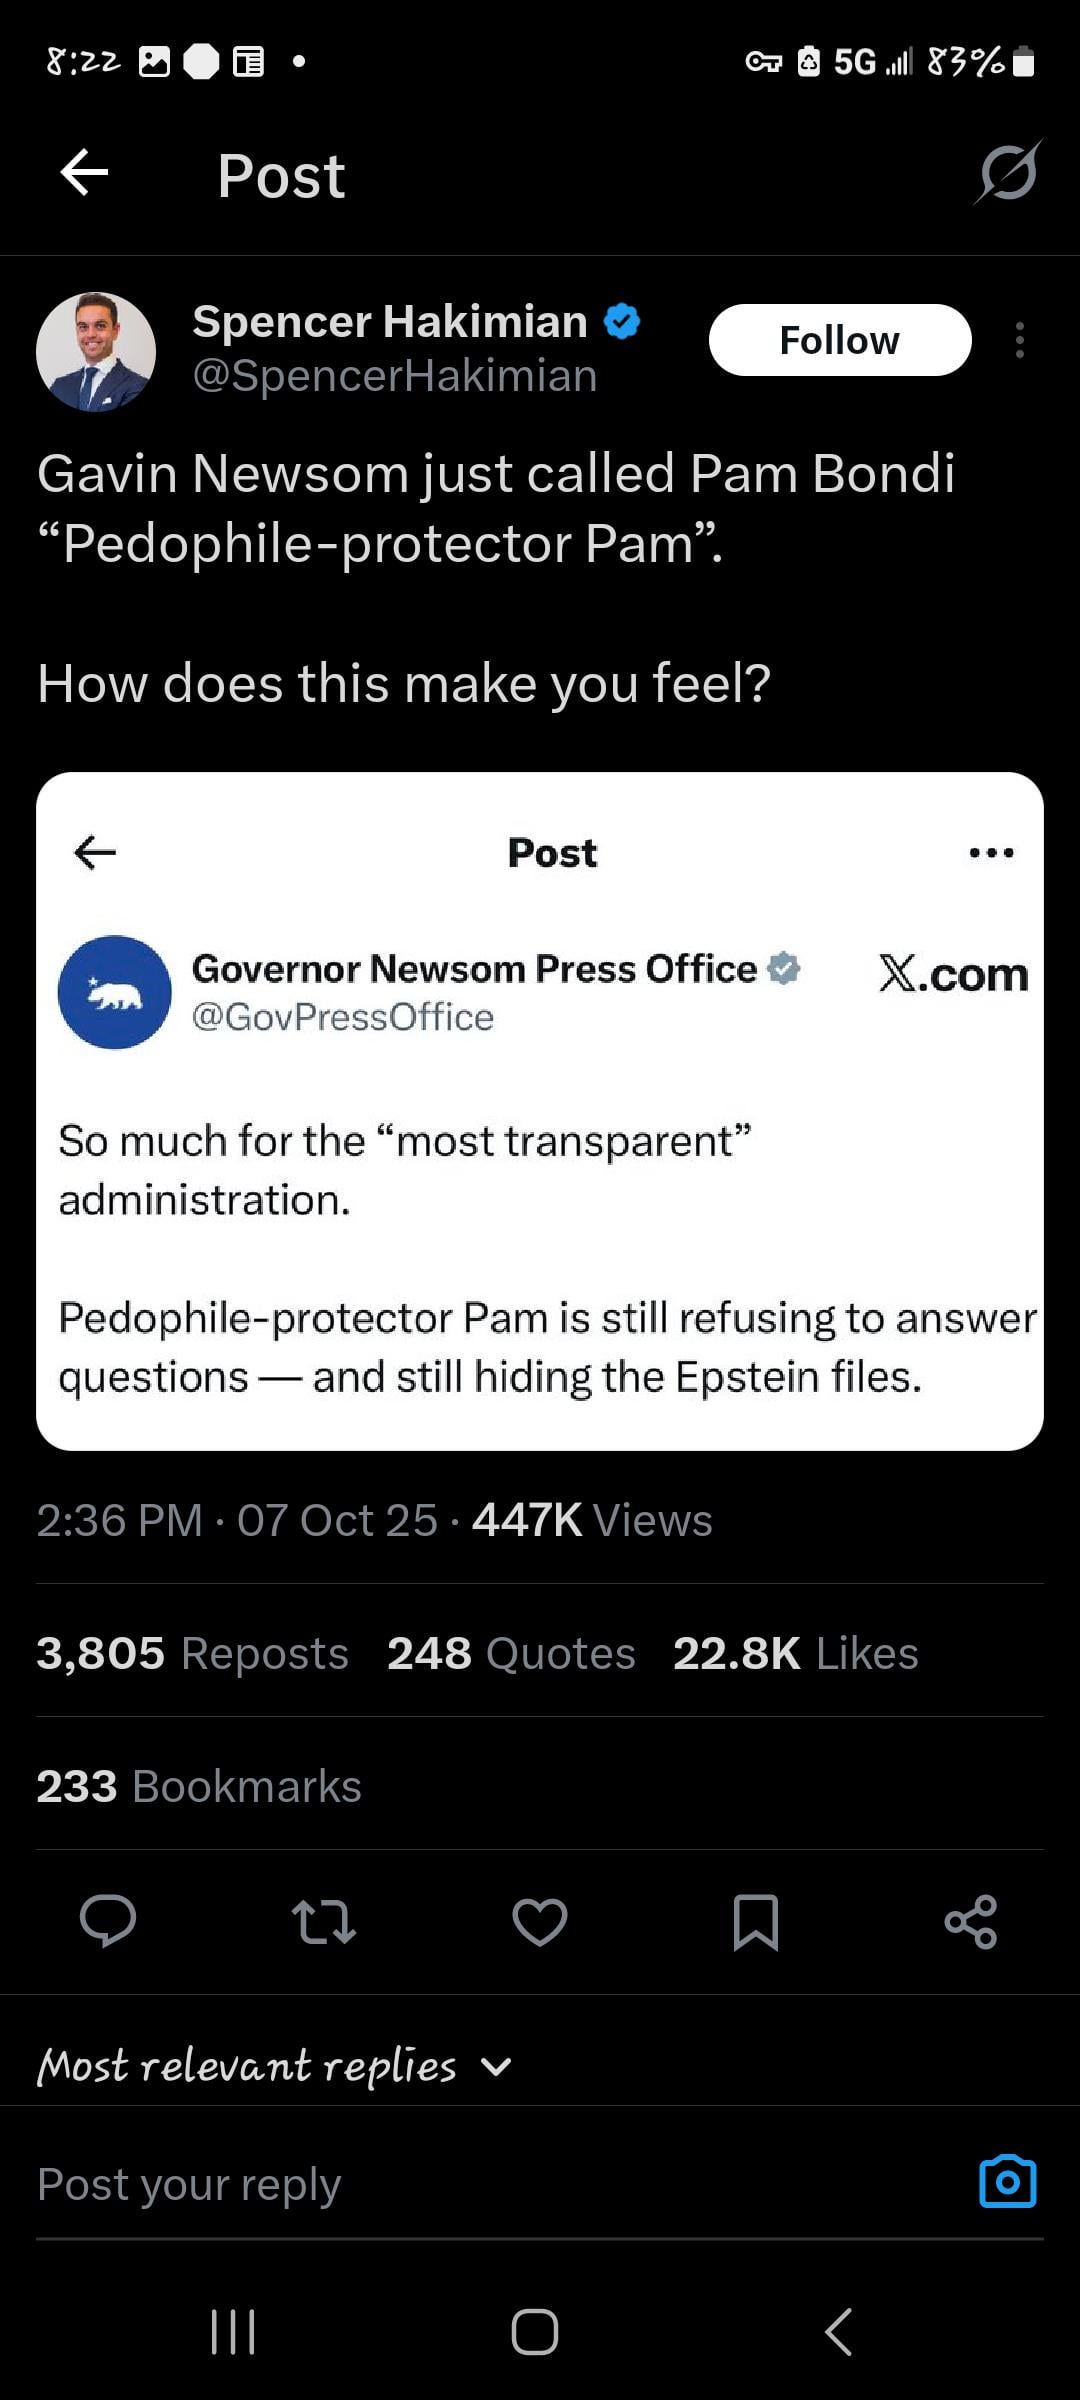View the 3,805 Reposts list
Image resolution: width=1080 pixels, height=2400 pixels.
click(193, 1653)
